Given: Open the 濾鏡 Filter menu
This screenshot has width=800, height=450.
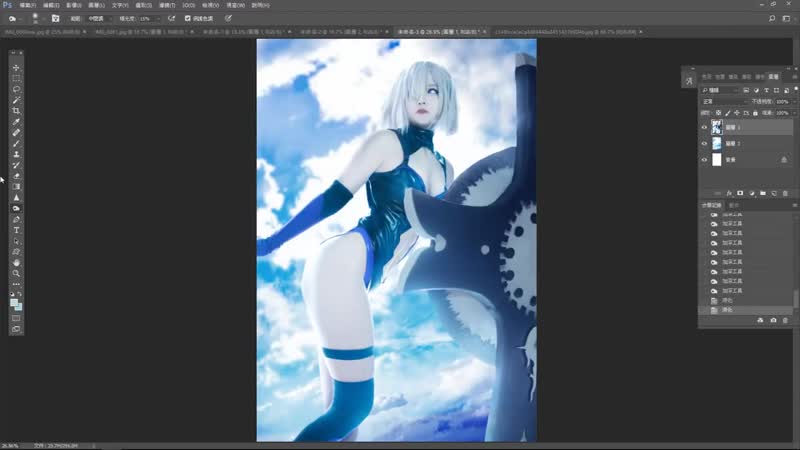Looking at the screenshot, I should [167, 5].
